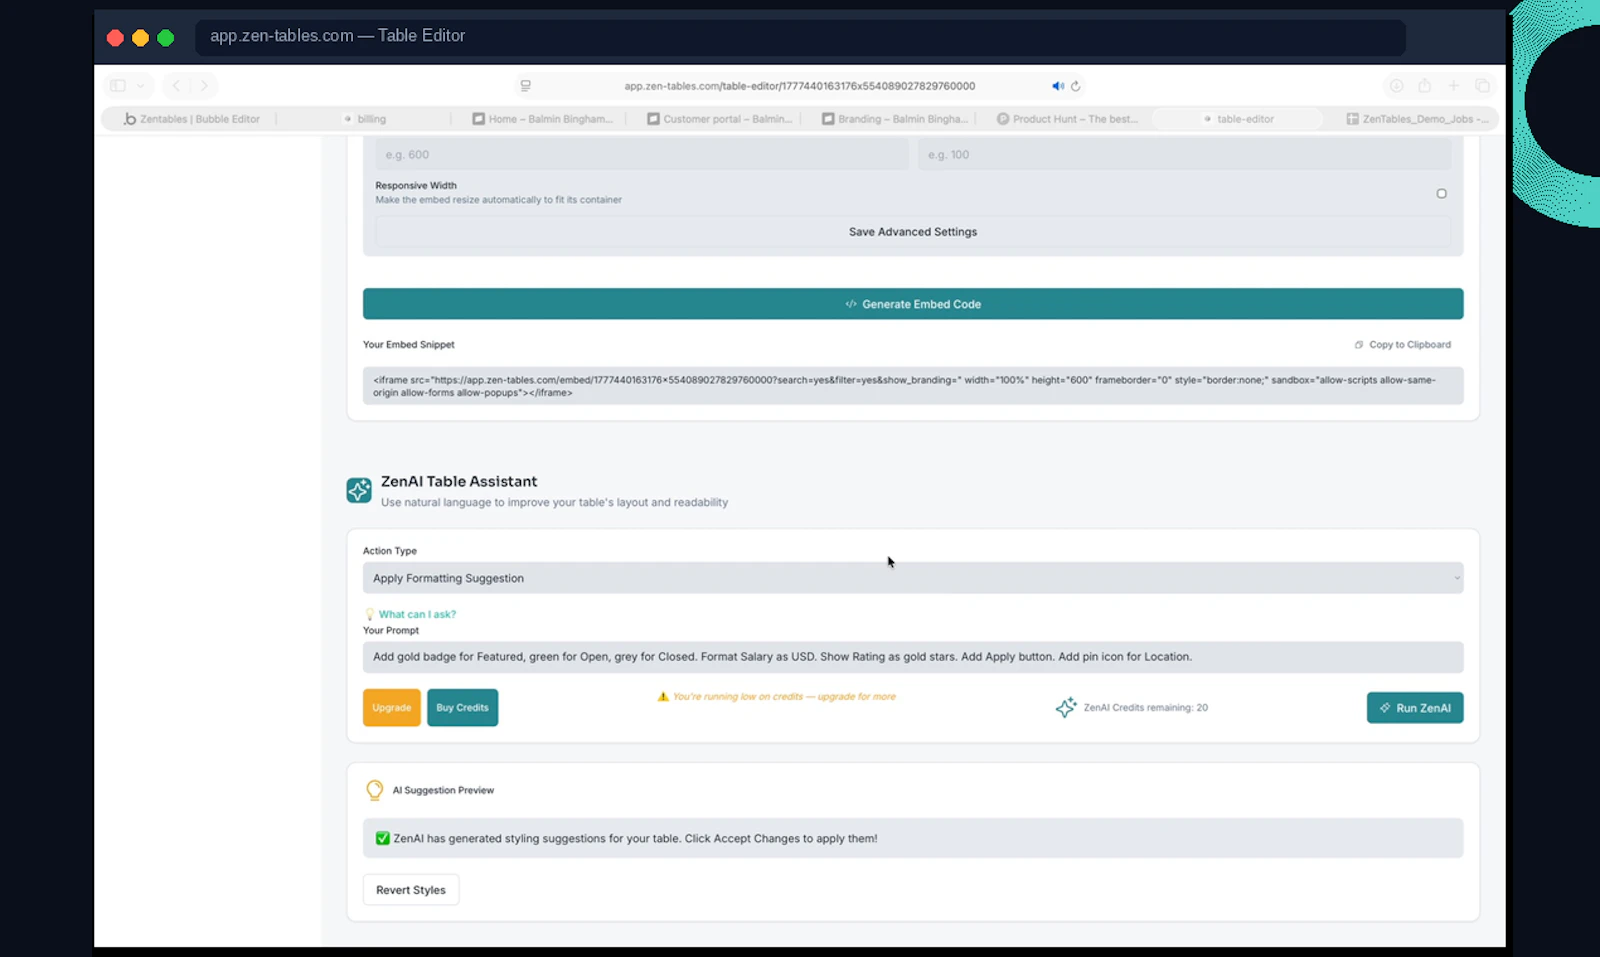This screenshot has height=957, width=1600.
Task: Click the 'e.g. 600' input field
Action: 642,155
